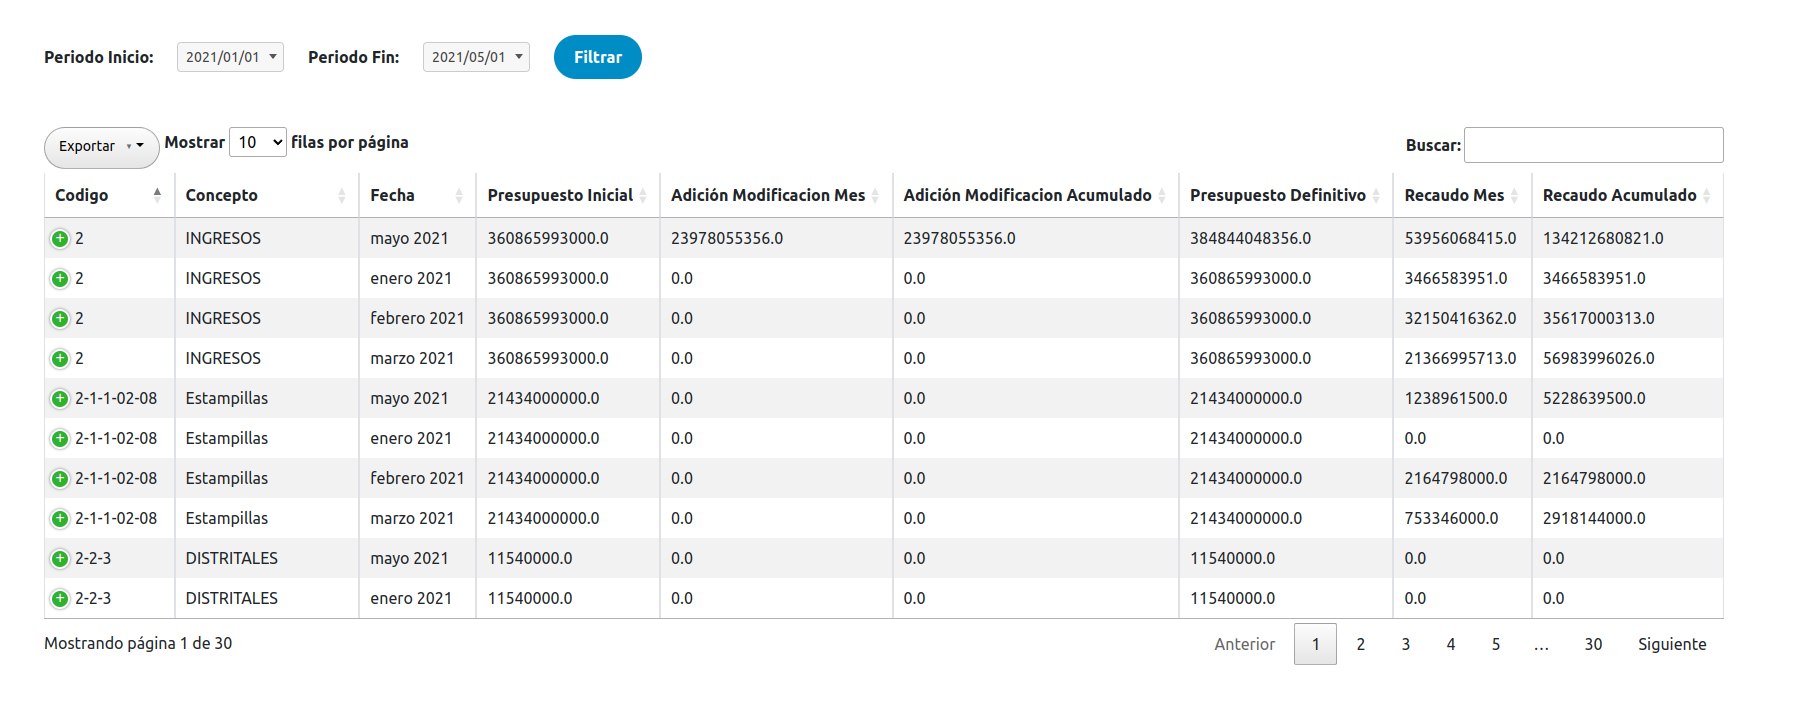Viewport: 1804px width, 727px height.
Task: Go to pagination page 3
Action: (1406, 644)
